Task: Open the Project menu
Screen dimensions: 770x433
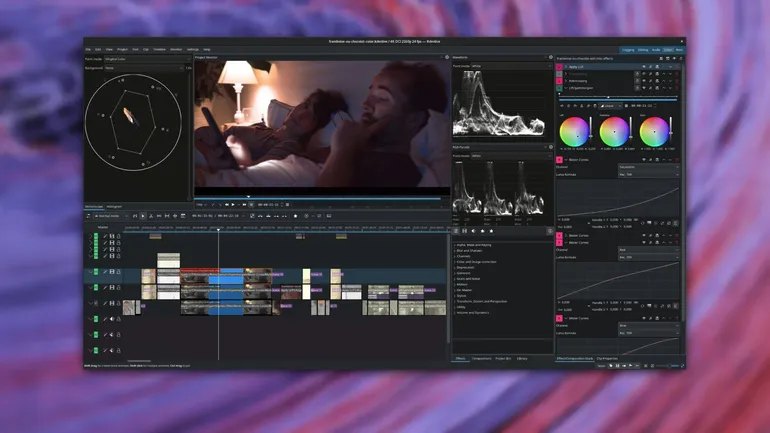Action: point(122,50)
